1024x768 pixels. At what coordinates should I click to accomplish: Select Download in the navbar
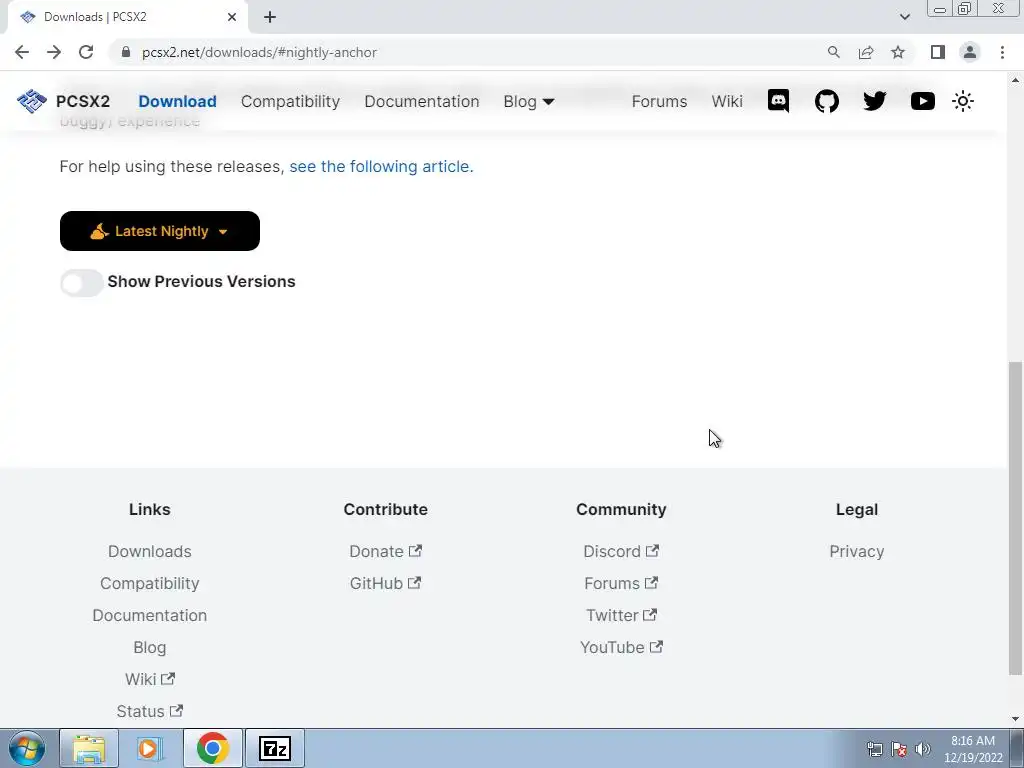coord(178,101)
